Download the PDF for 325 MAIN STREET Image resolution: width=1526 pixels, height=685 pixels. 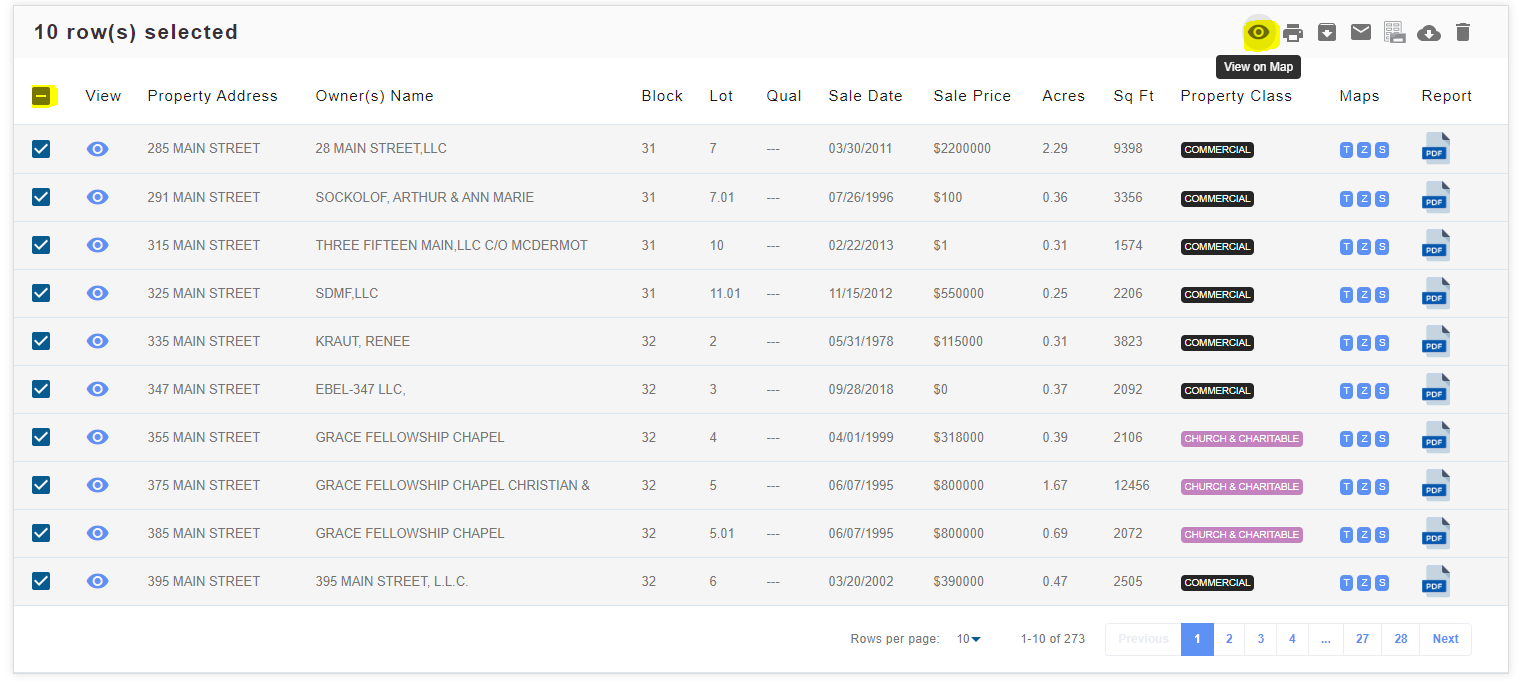[x=1435, y=293]
